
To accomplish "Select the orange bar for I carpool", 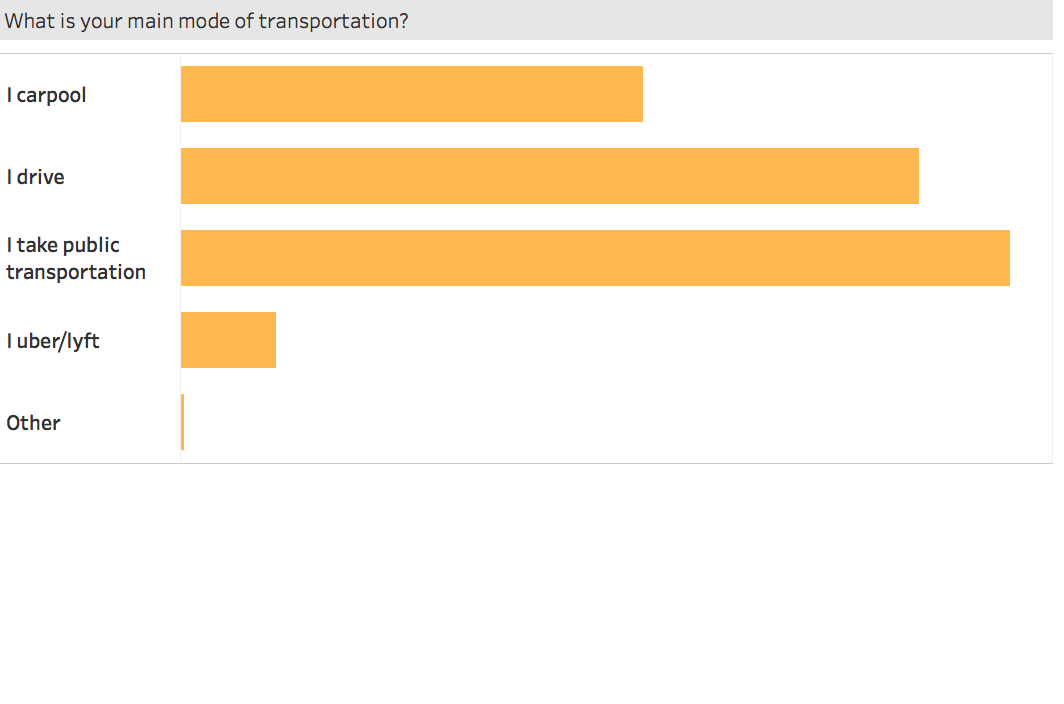I will 411,94.
